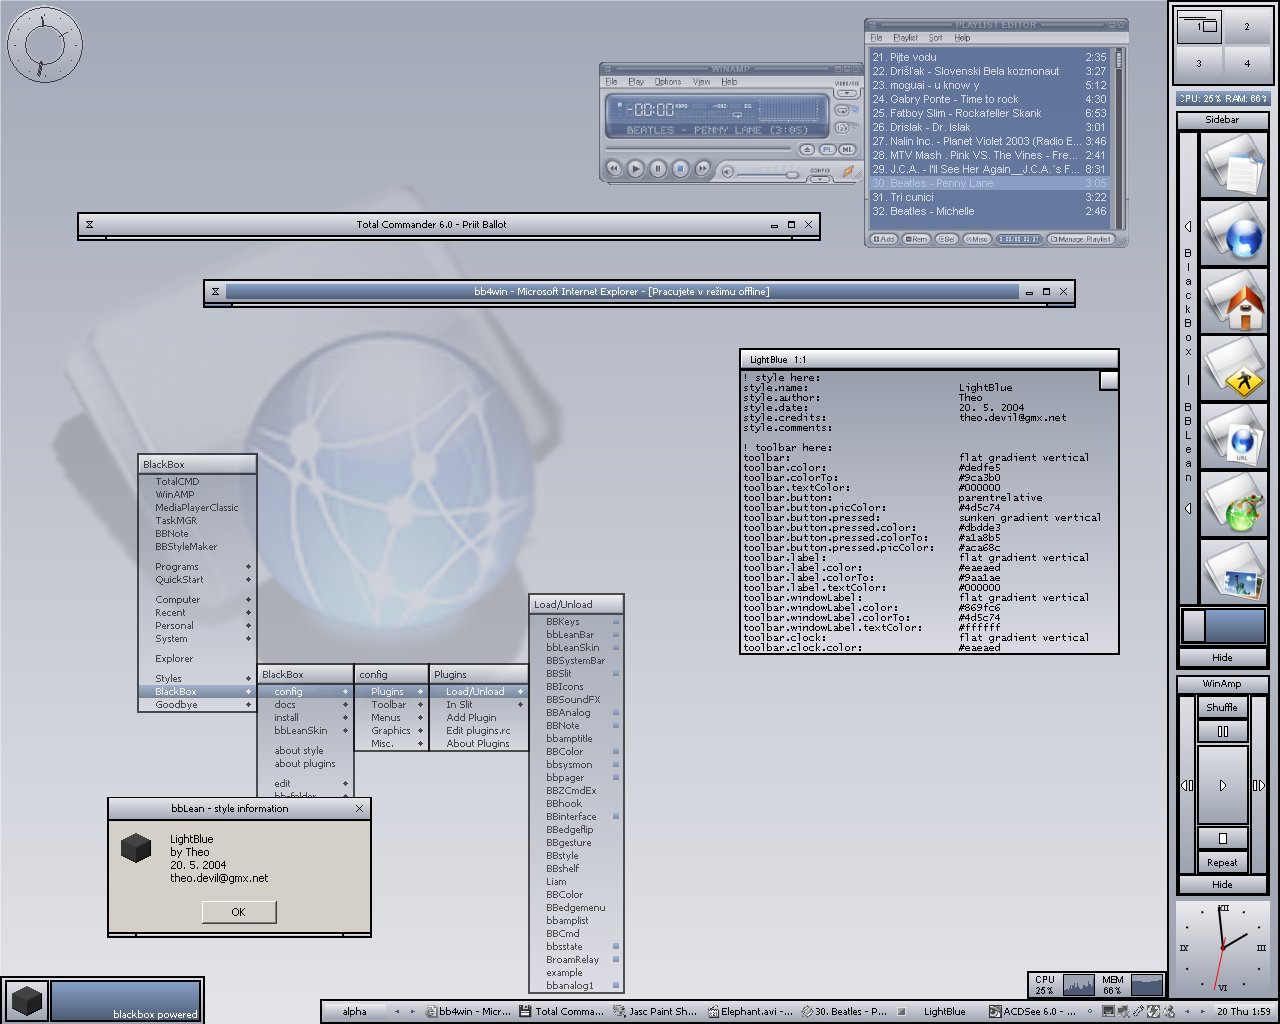Expand the Computer submenu
Screen dimensions: 1280x1024
tap(197, 600)
